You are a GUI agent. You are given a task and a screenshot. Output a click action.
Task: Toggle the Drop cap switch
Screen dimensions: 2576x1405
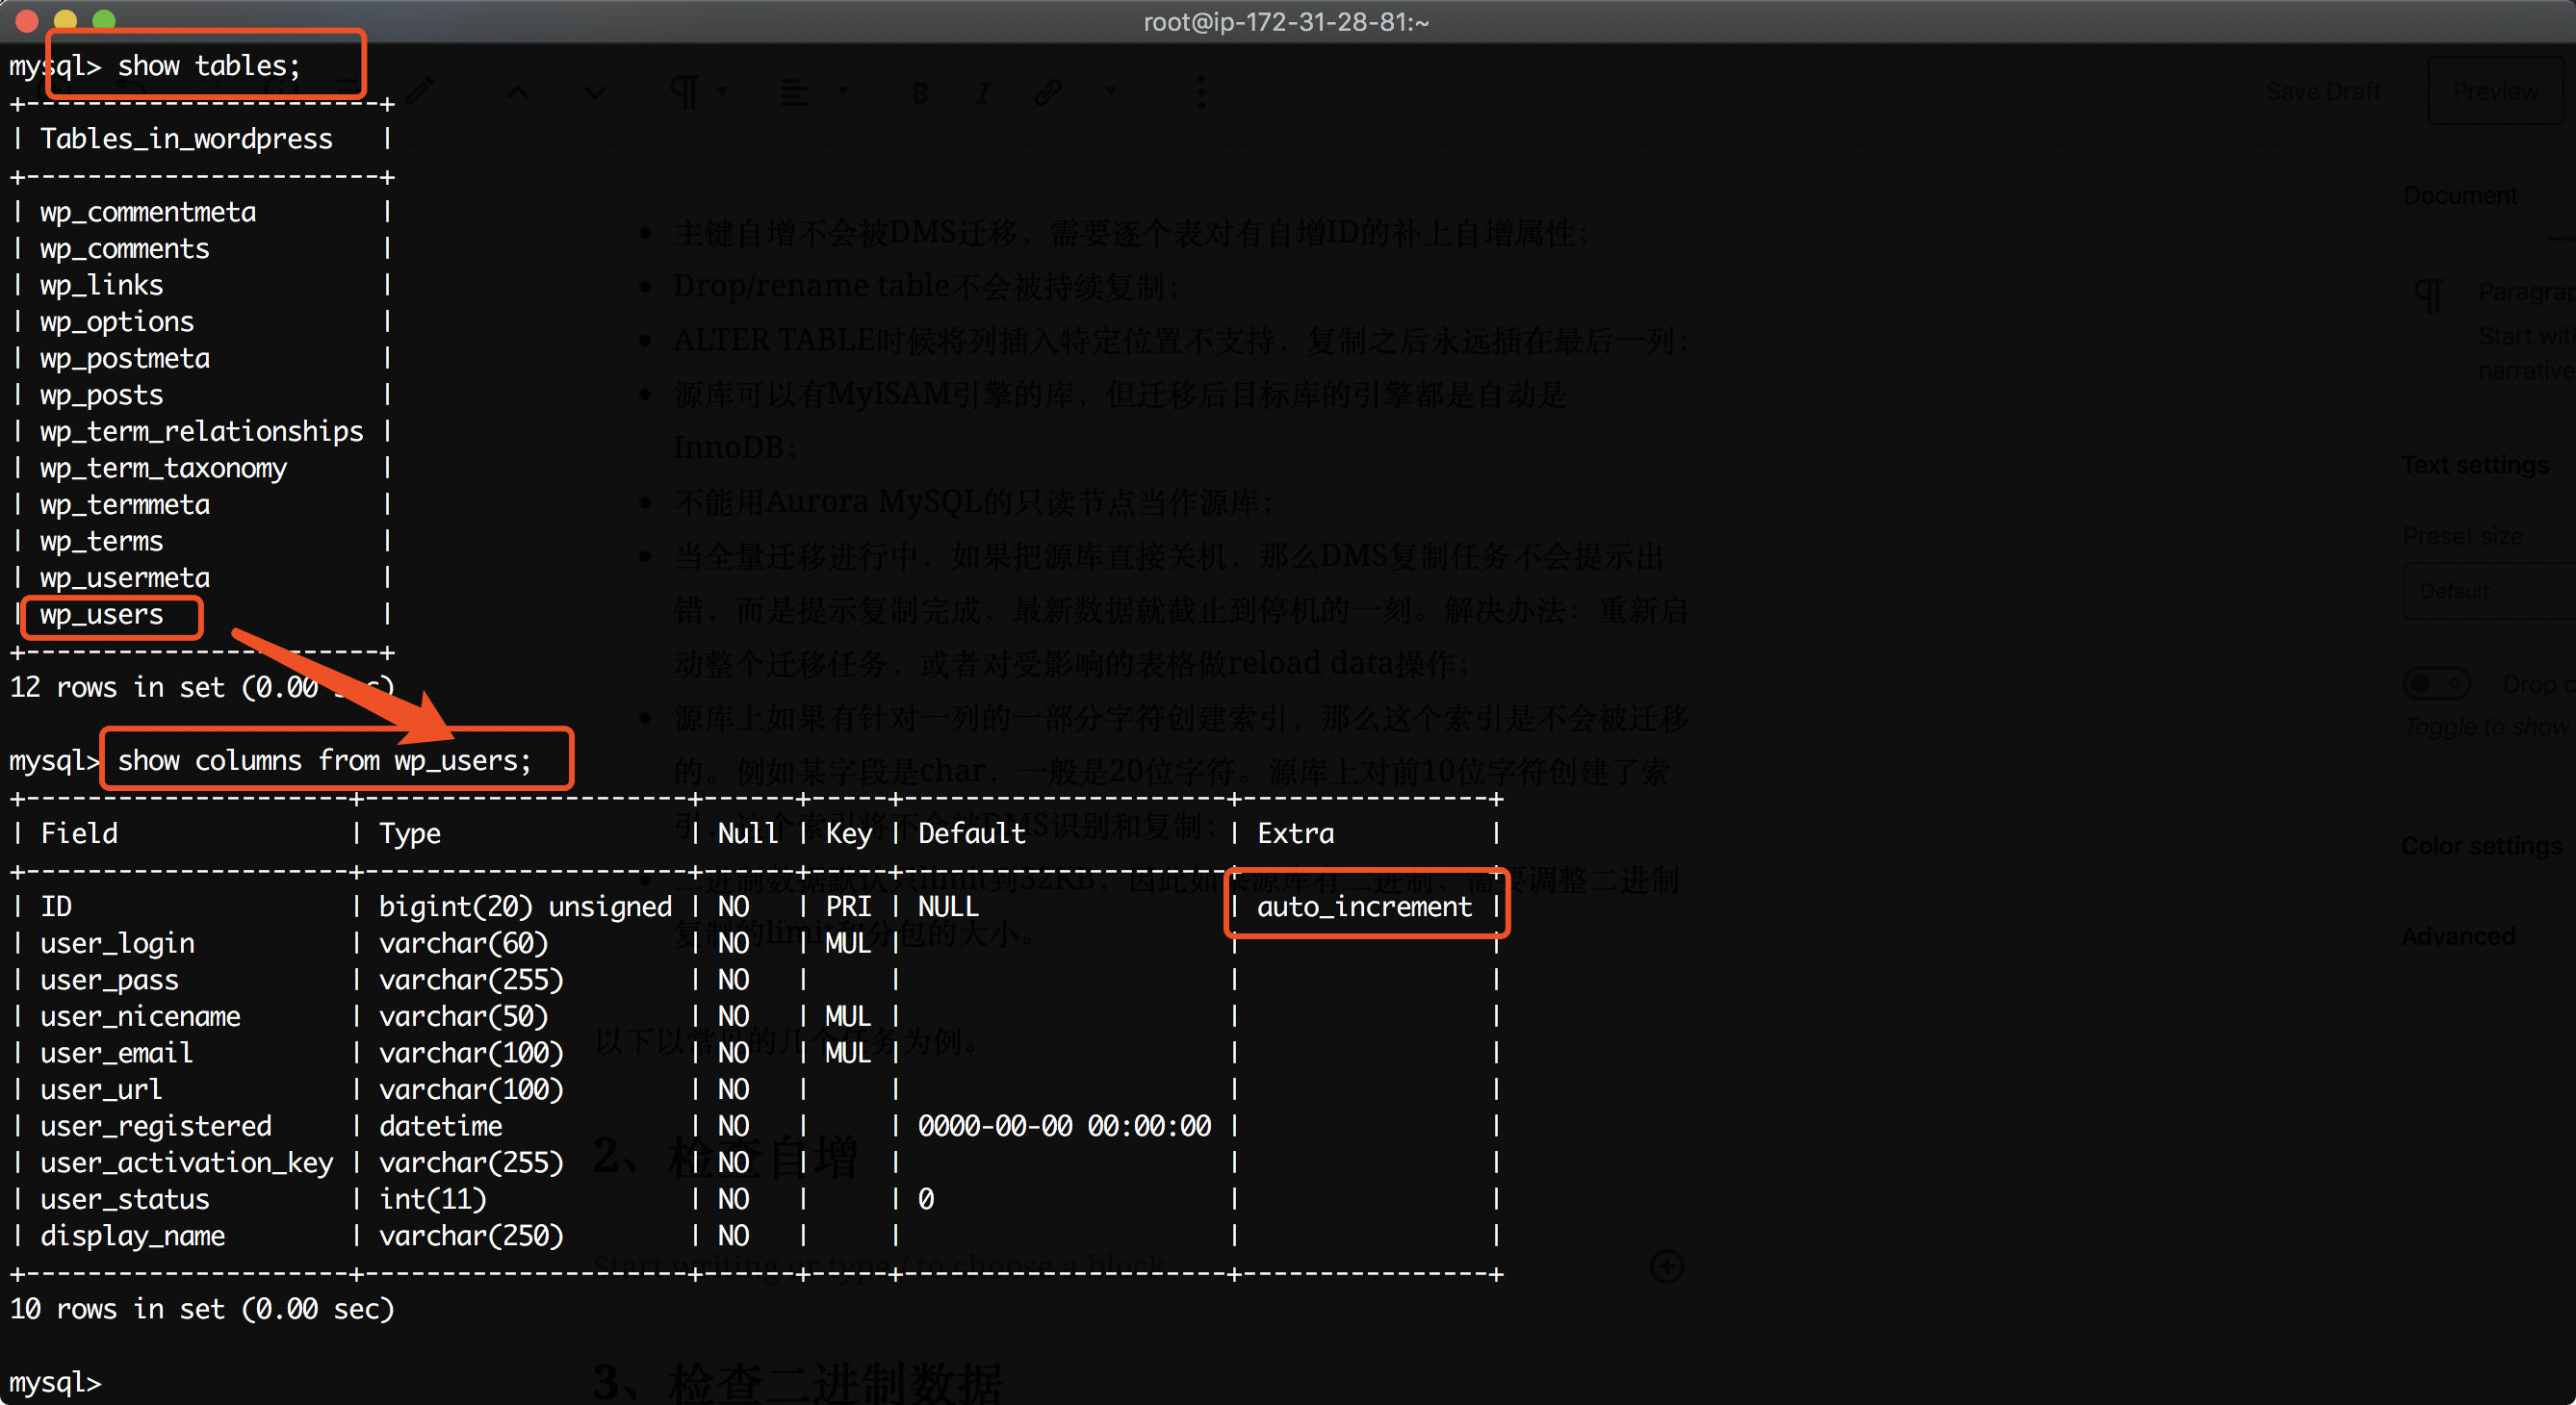click(2436, 684)
